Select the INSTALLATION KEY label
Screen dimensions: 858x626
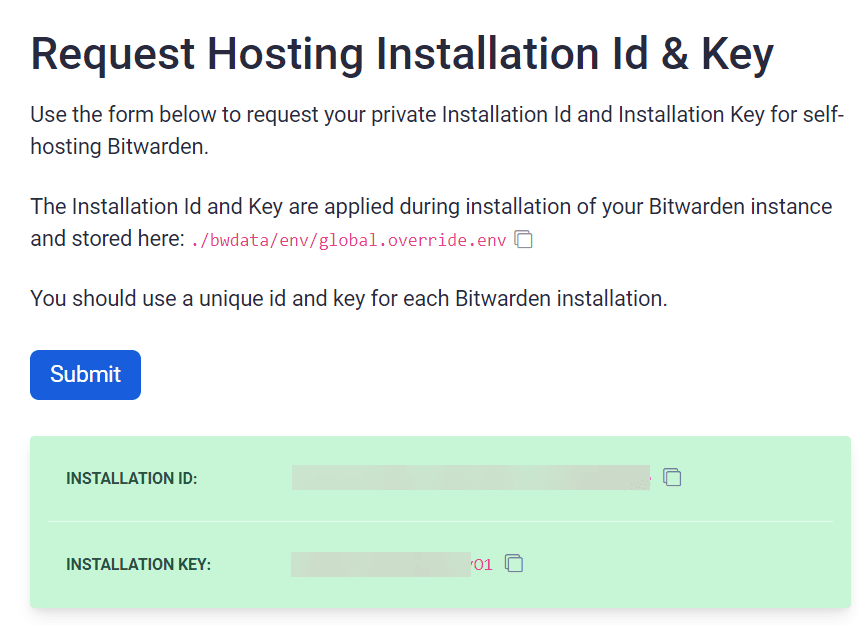click(x=138, y=564)
